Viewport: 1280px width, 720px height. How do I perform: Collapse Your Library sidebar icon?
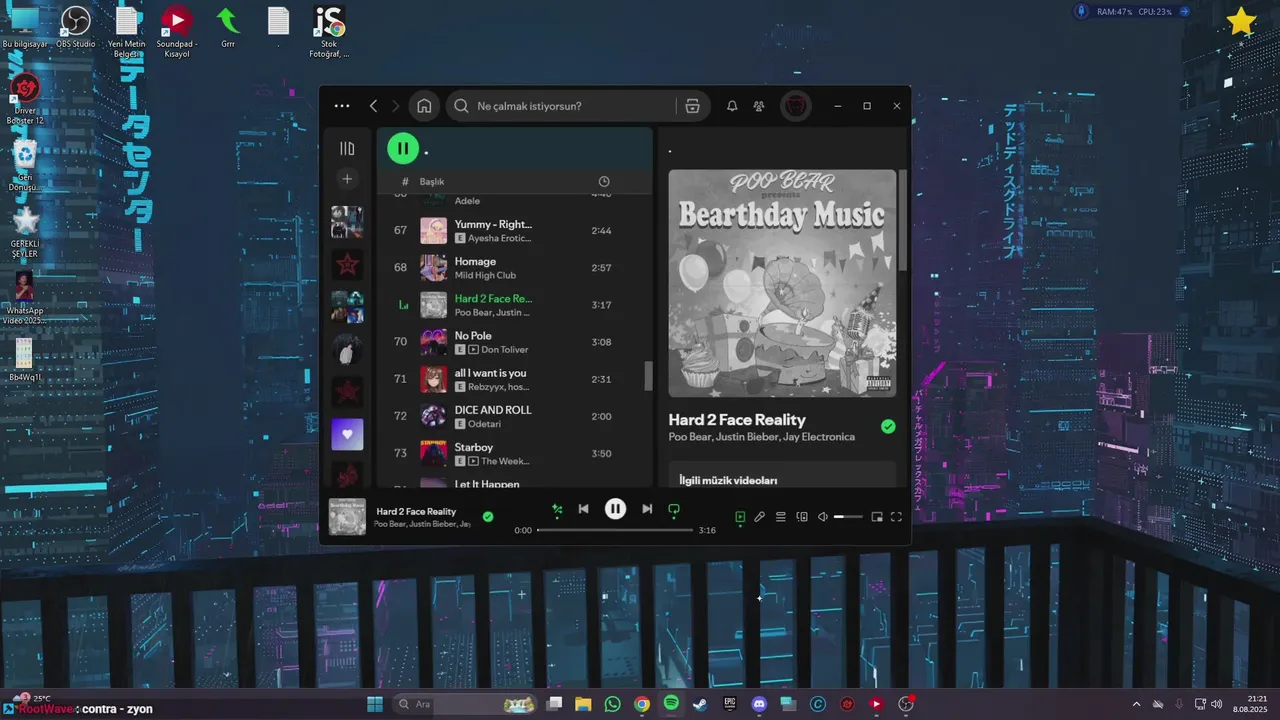point(347,148)
